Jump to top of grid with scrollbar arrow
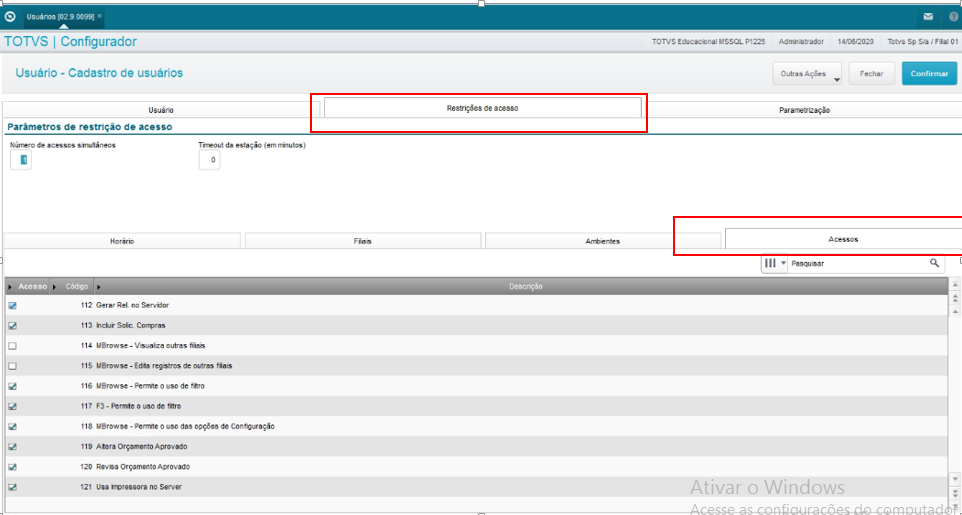 point(954,285)
